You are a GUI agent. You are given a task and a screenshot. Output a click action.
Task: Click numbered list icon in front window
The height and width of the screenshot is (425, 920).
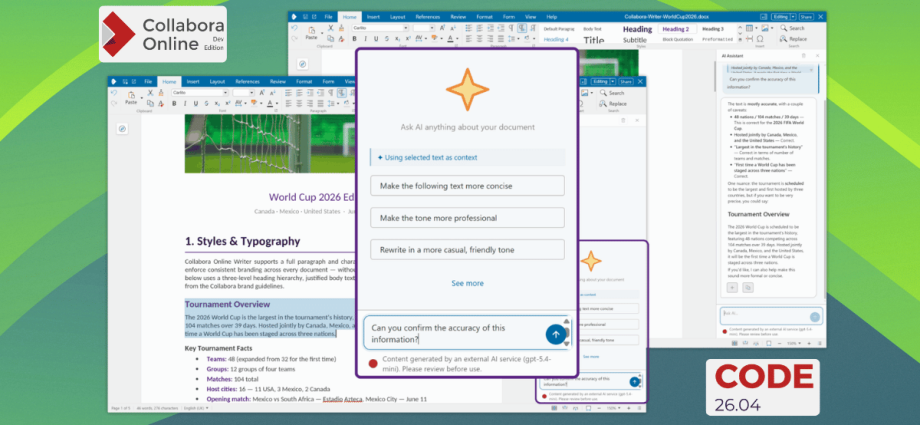click(299, 93)
